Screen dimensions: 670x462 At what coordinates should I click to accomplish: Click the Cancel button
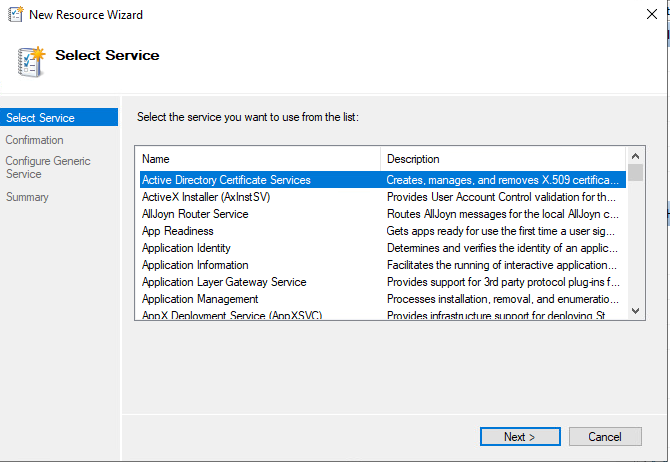pyautogui.click(x=605, y=436)
